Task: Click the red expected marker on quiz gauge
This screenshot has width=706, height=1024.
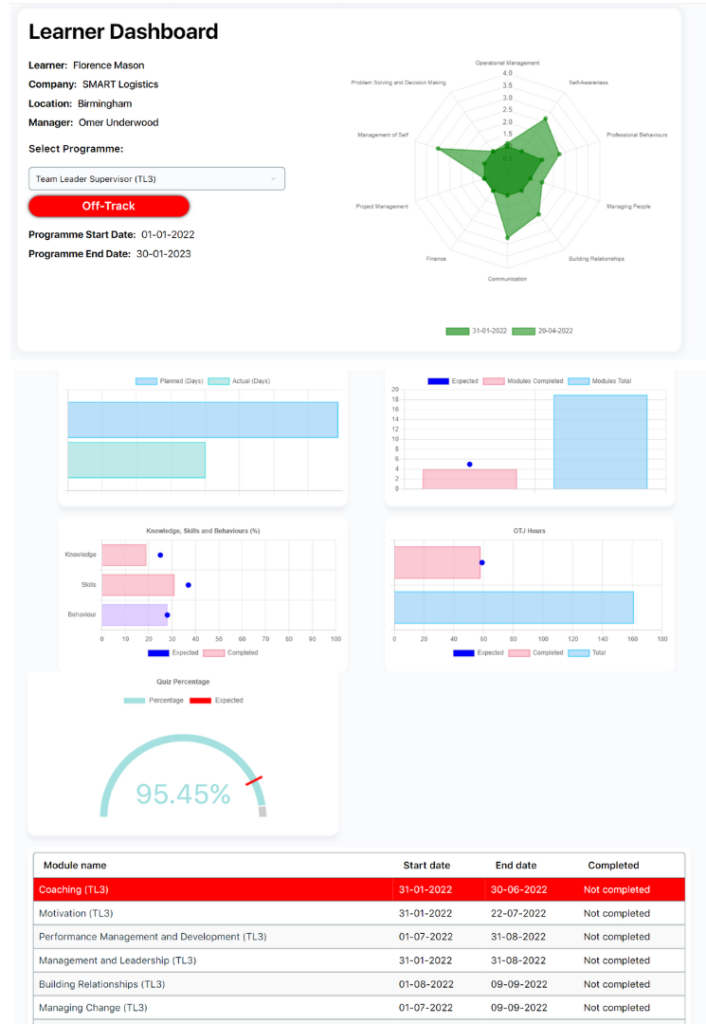Action: [254, 781]
